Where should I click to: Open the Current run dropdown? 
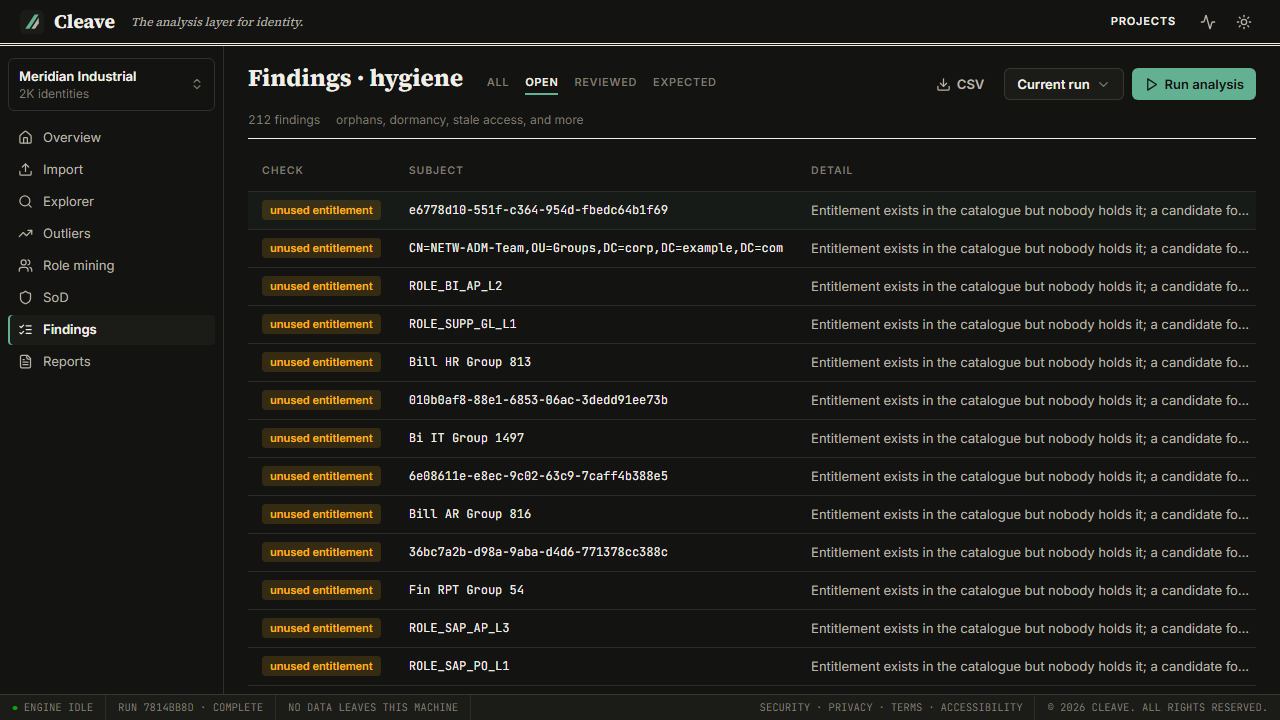(x=1064, y=84)
